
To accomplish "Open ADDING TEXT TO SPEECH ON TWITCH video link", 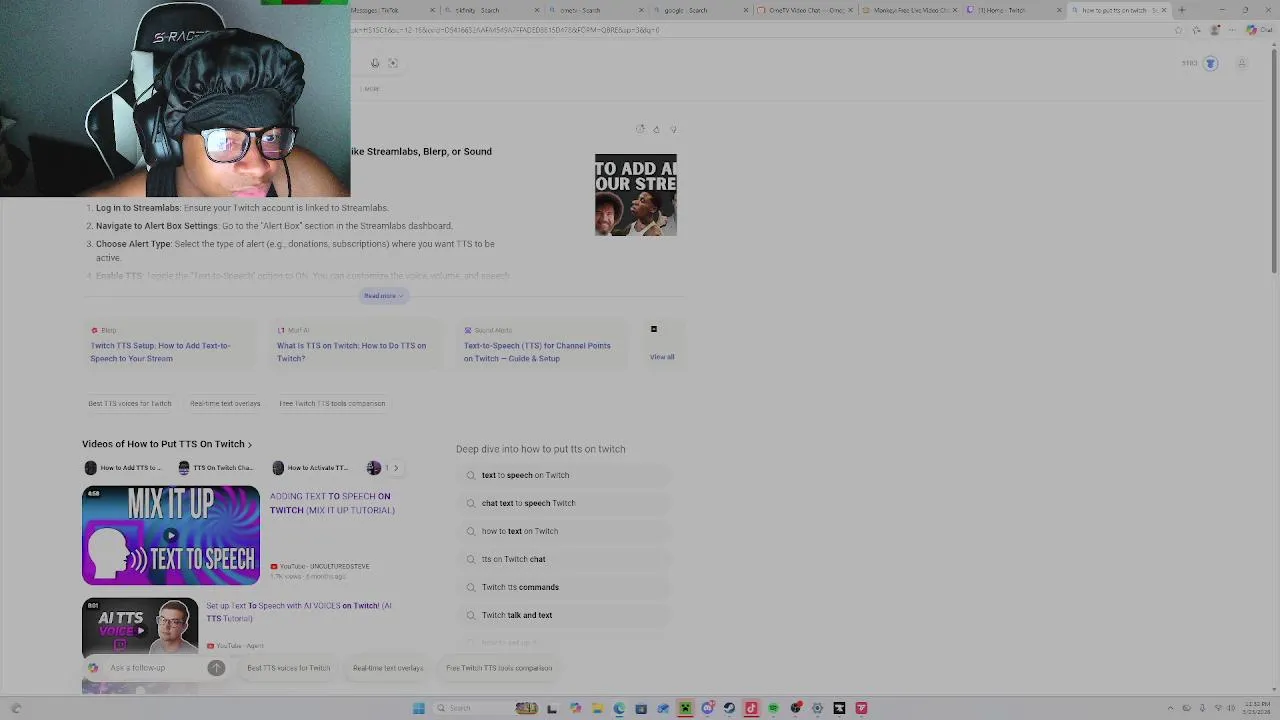I will point(332,503).
